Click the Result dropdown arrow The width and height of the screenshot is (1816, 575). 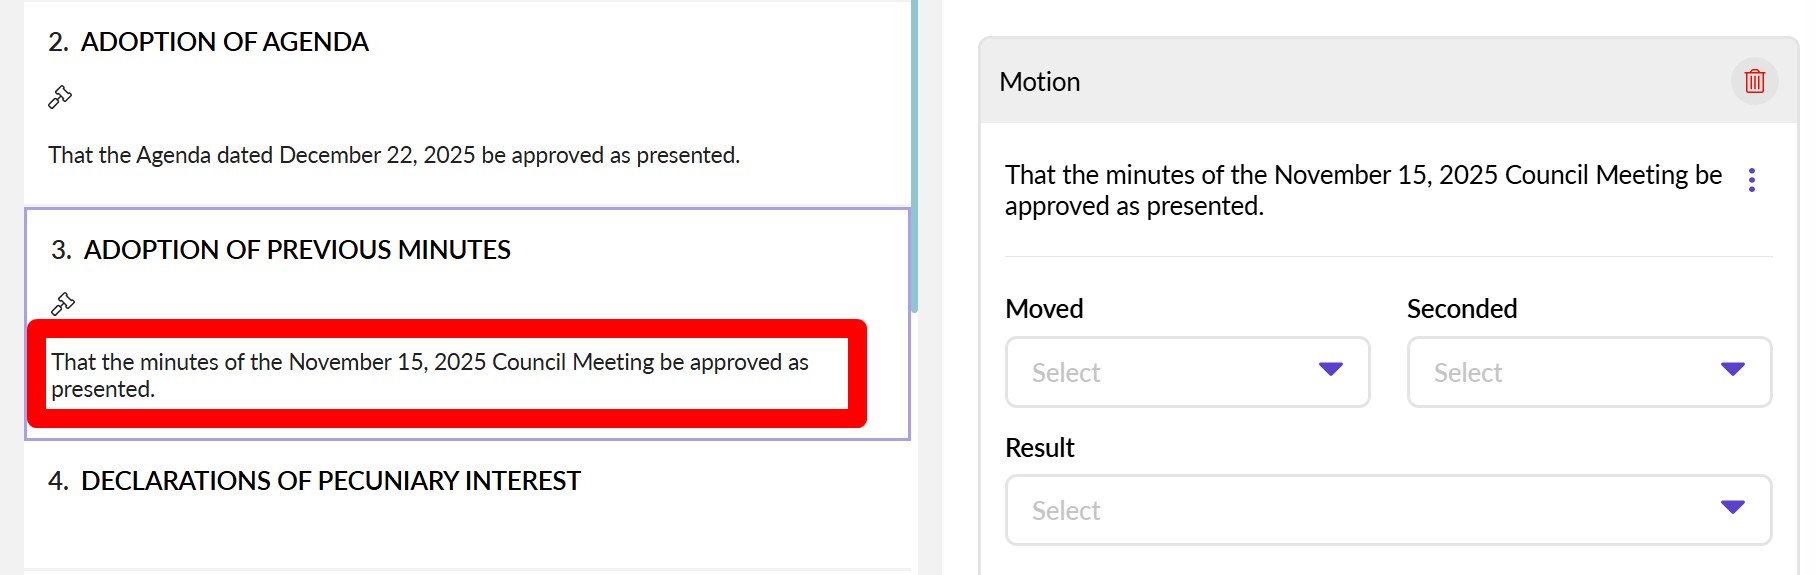[1732, 508]
